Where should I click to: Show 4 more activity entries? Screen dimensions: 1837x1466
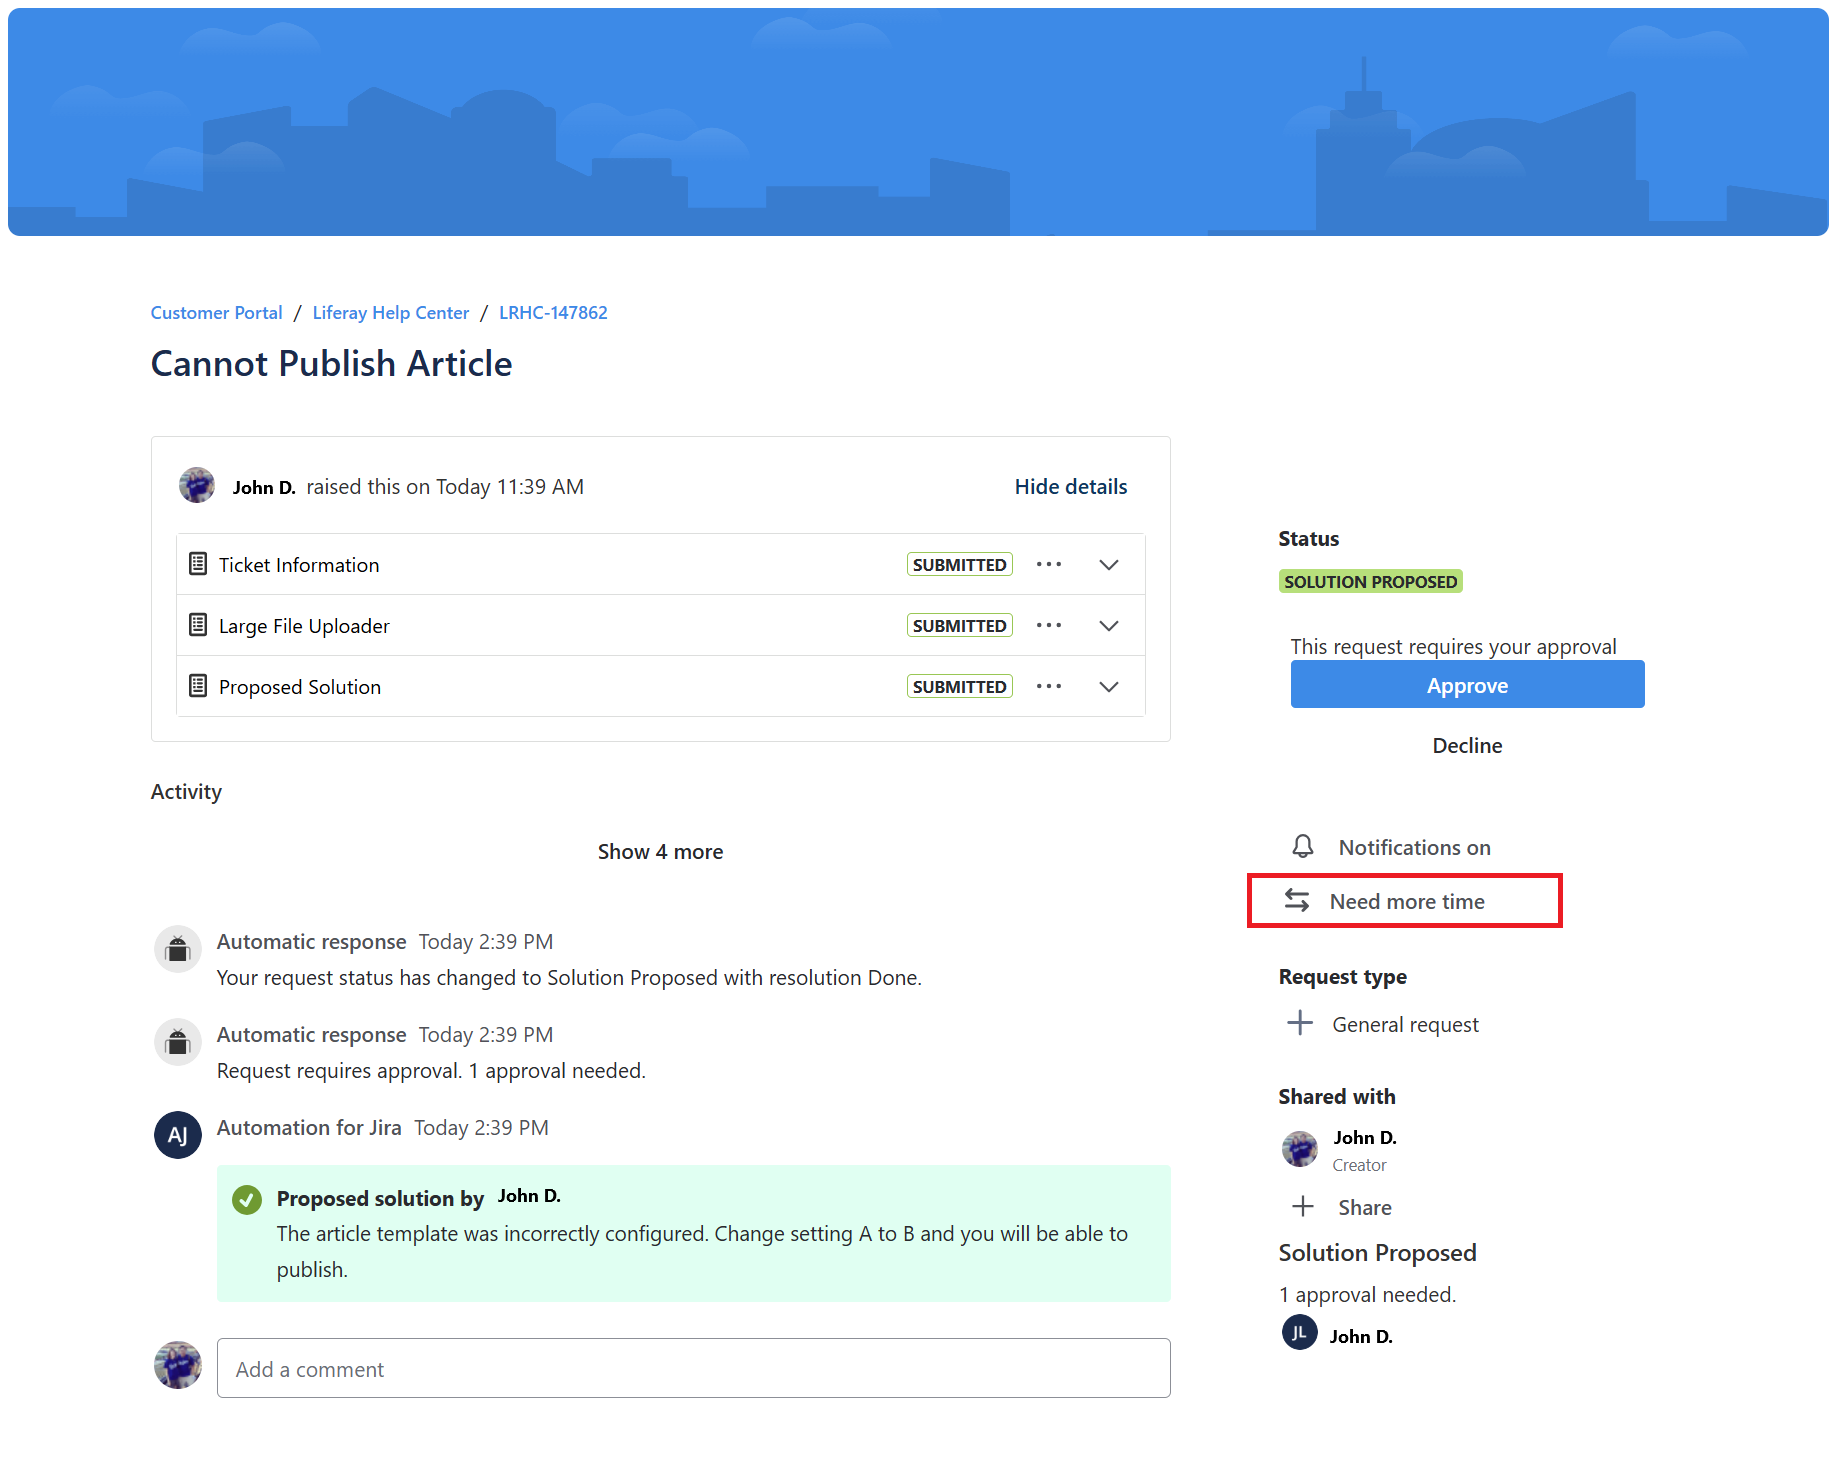[x=660, y=852]
